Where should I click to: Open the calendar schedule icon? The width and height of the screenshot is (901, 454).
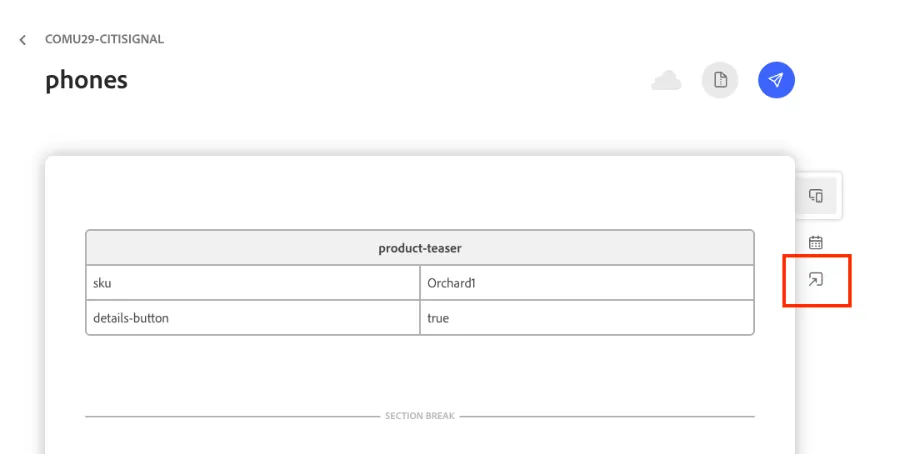click(816, 243)
